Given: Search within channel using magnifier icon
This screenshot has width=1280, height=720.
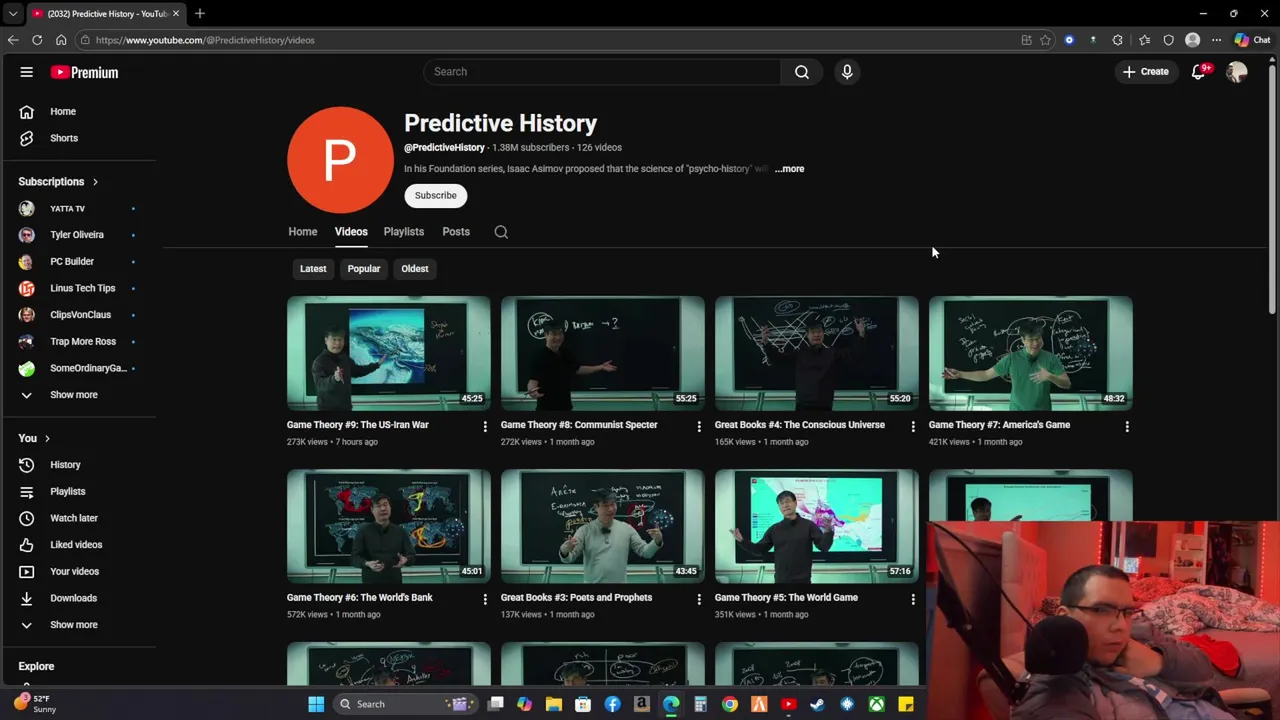Looking at the screenshot, I should [501, 232].
